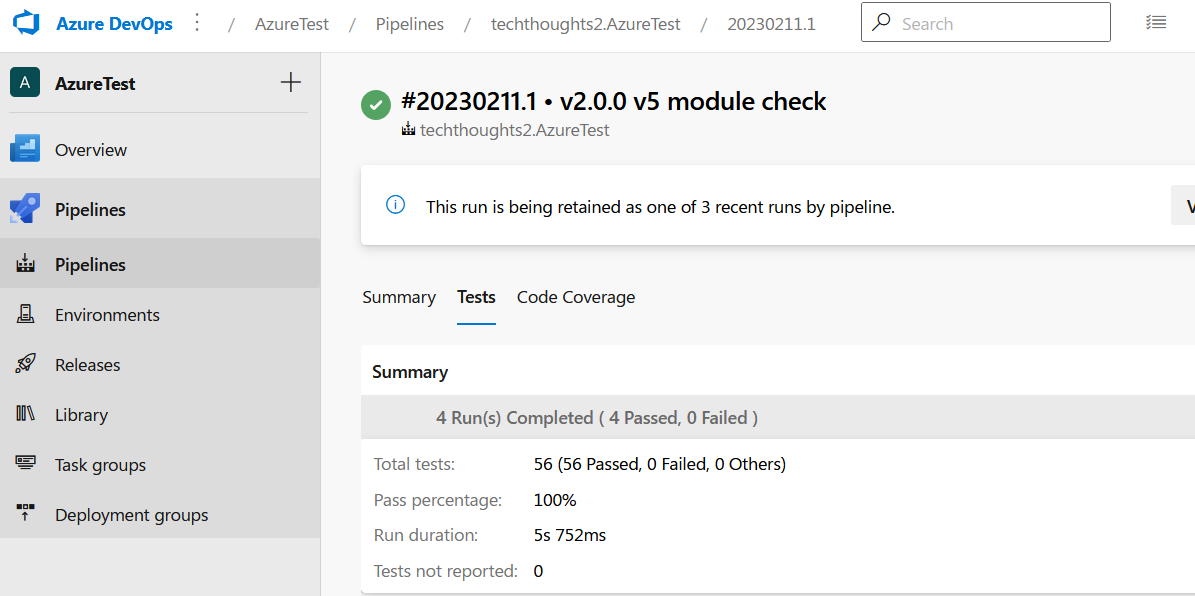Click the search magnifier icon

coord(881,23)
